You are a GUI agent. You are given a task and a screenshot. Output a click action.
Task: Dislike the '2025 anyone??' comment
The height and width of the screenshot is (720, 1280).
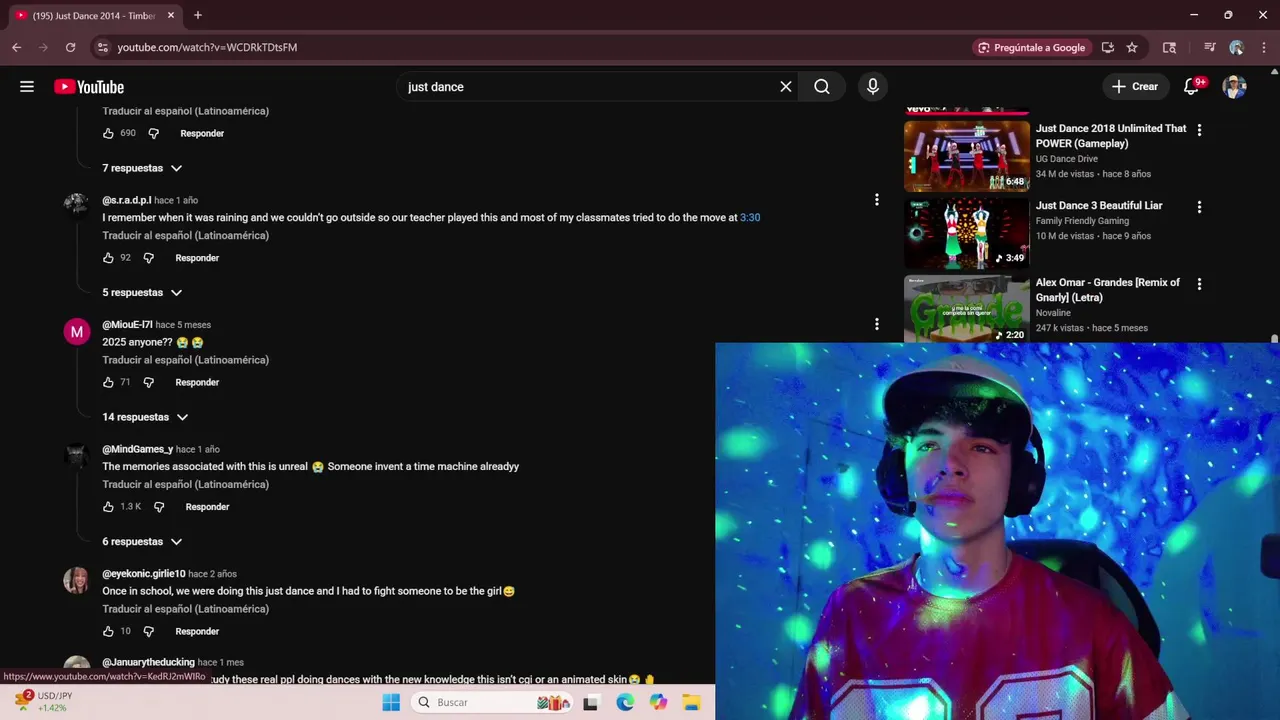coord(149,382)
